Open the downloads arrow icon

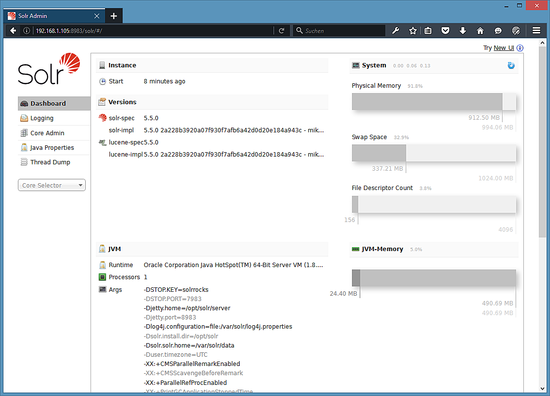pos(463,31)
